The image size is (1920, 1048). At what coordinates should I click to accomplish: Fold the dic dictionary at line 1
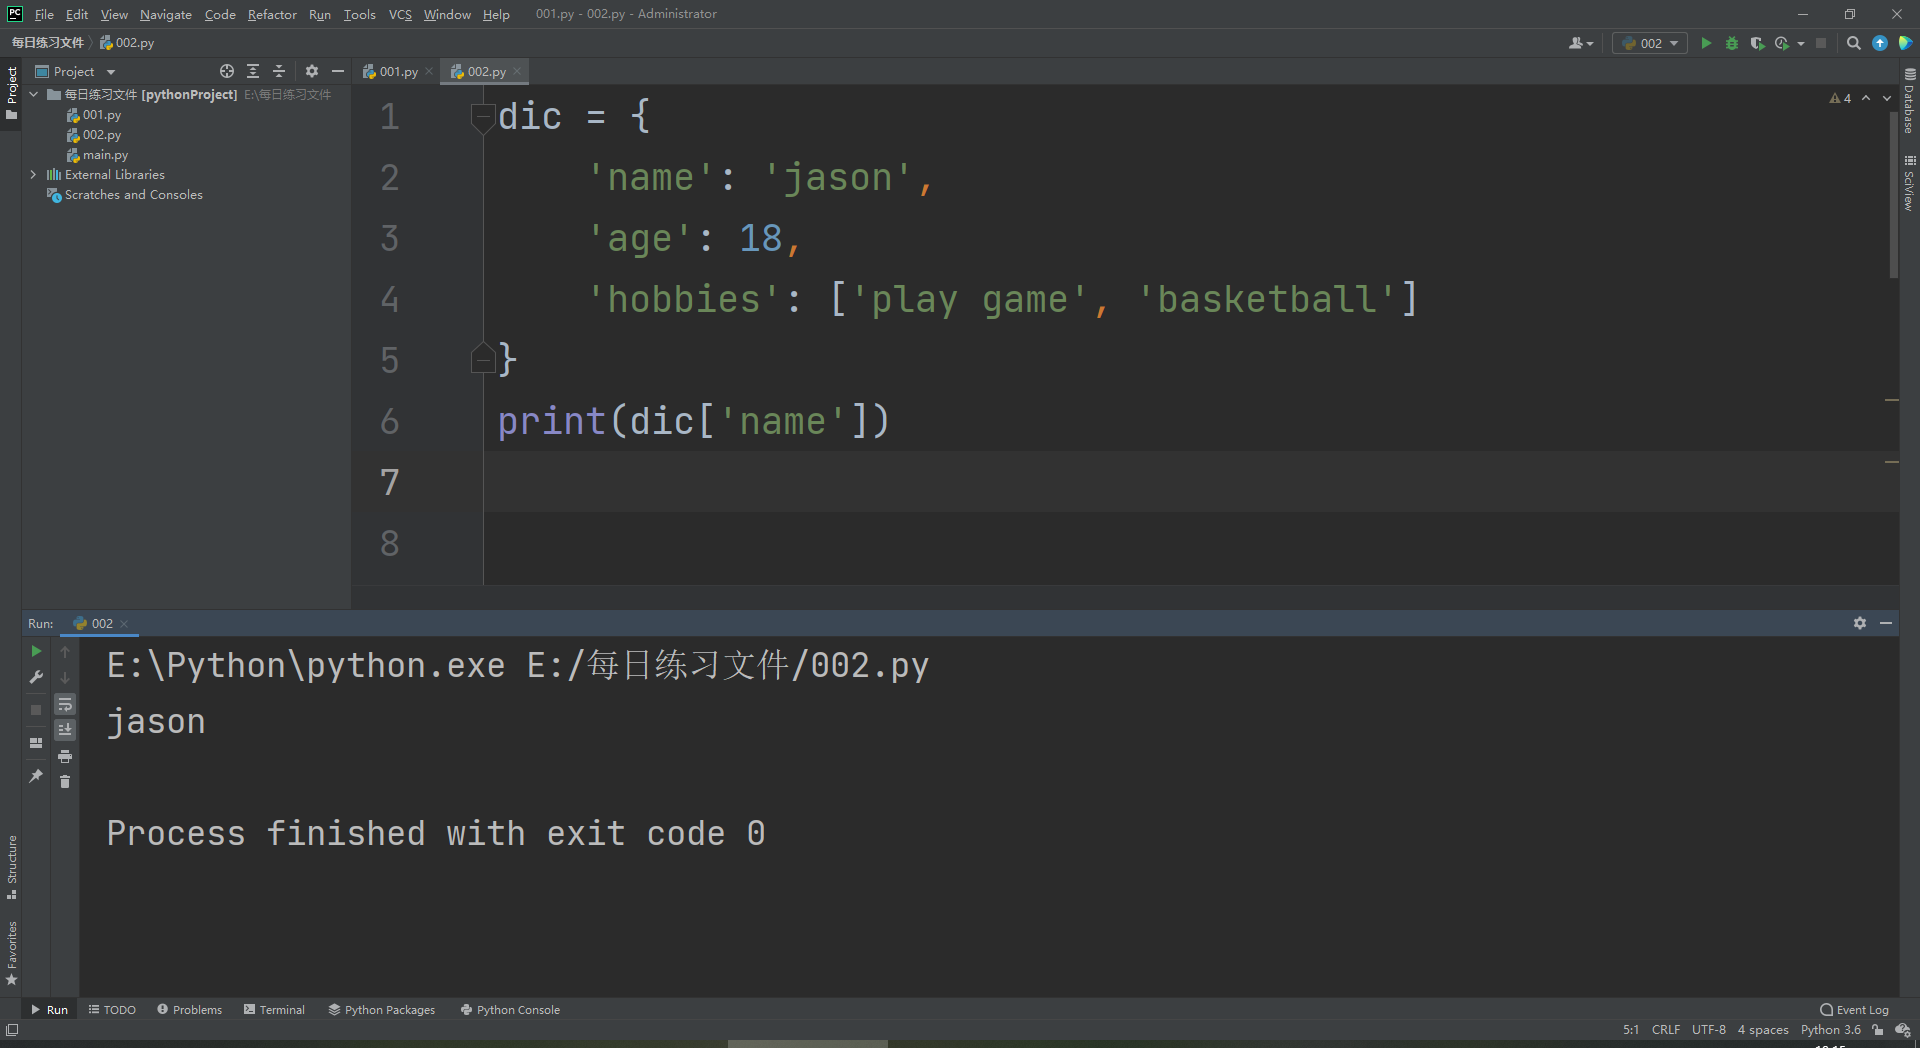tap(483, 118)
